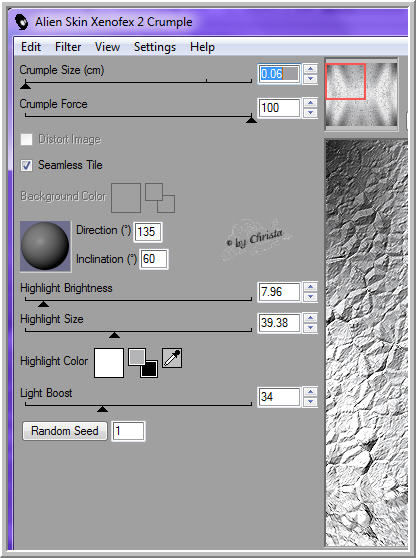Decrease Crumple Force with down arrow
The width and height of the screenshot is (416, 558).
pos(311,113)
